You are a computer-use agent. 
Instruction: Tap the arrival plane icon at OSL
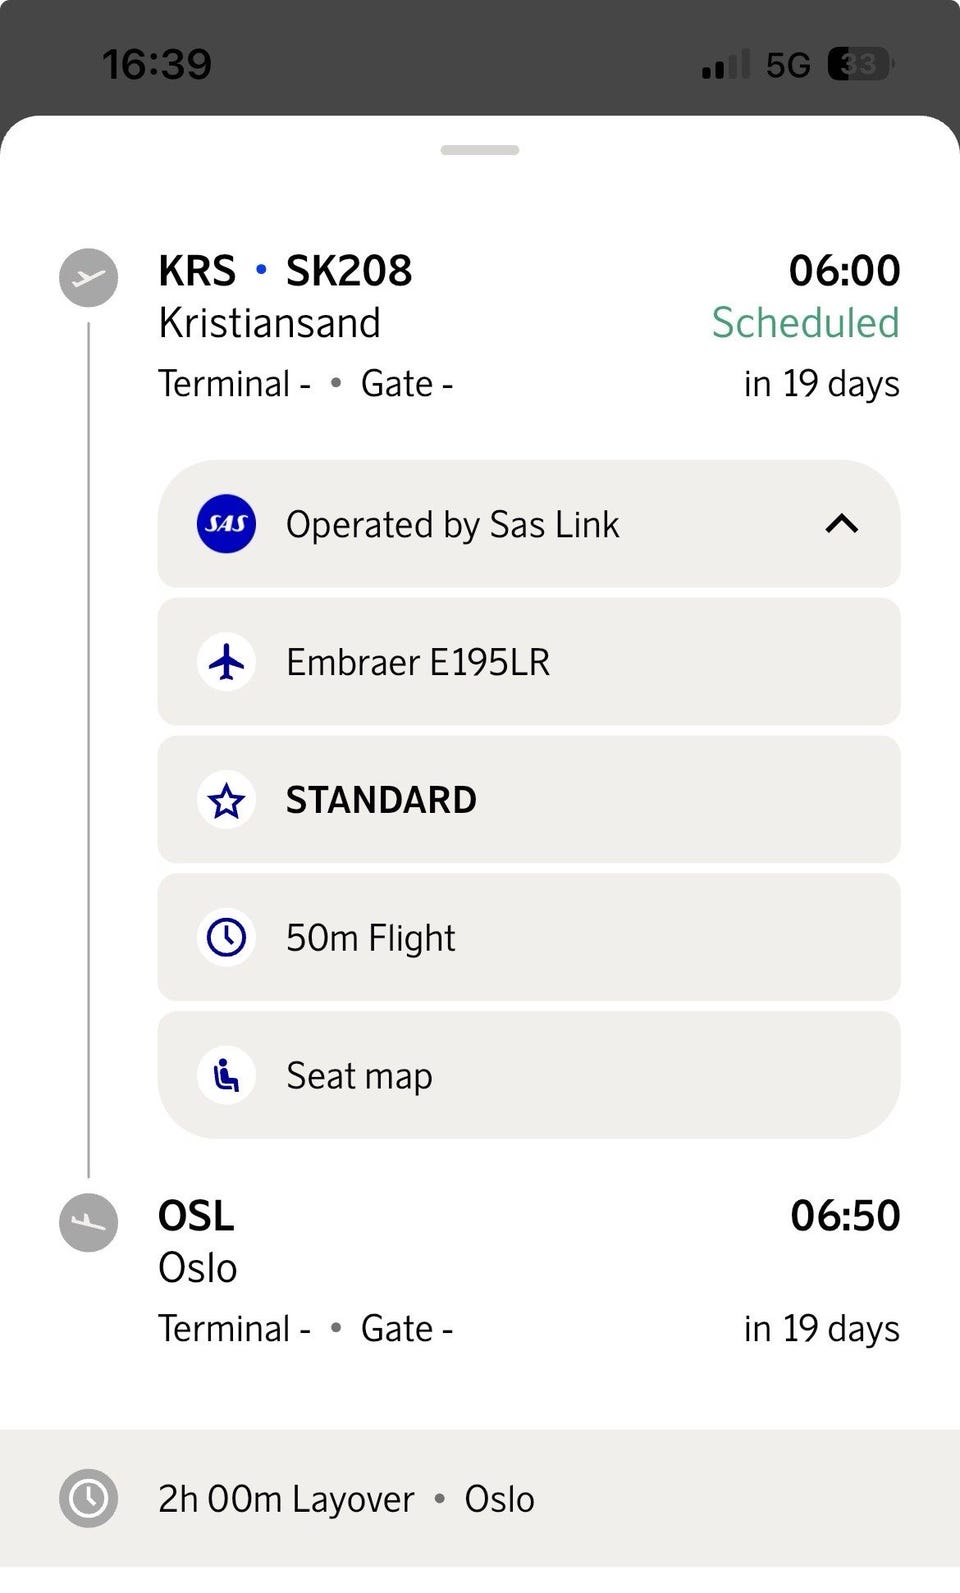88,1222
